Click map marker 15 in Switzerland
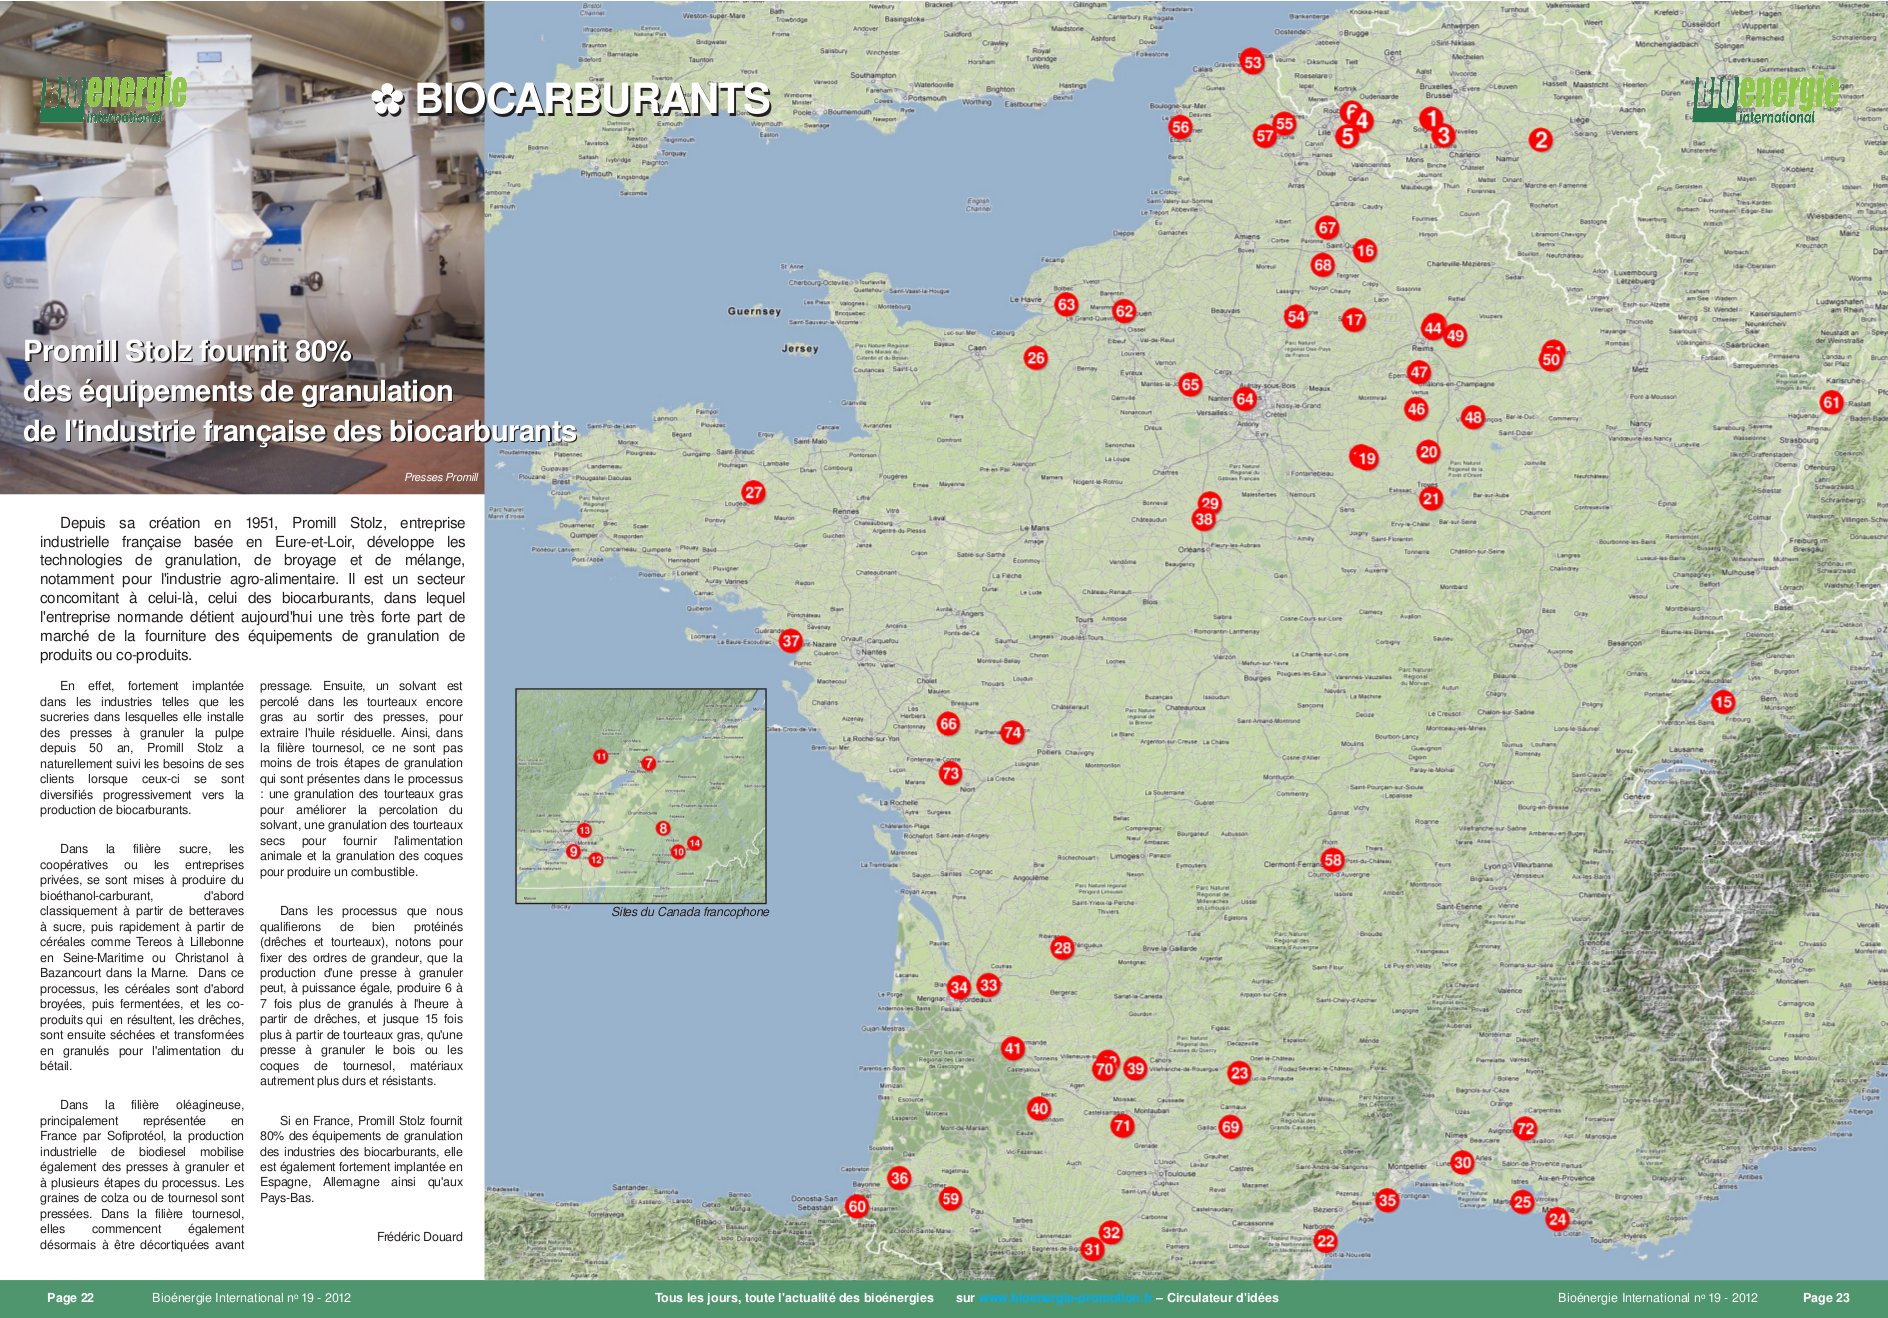 point(1722,702)
